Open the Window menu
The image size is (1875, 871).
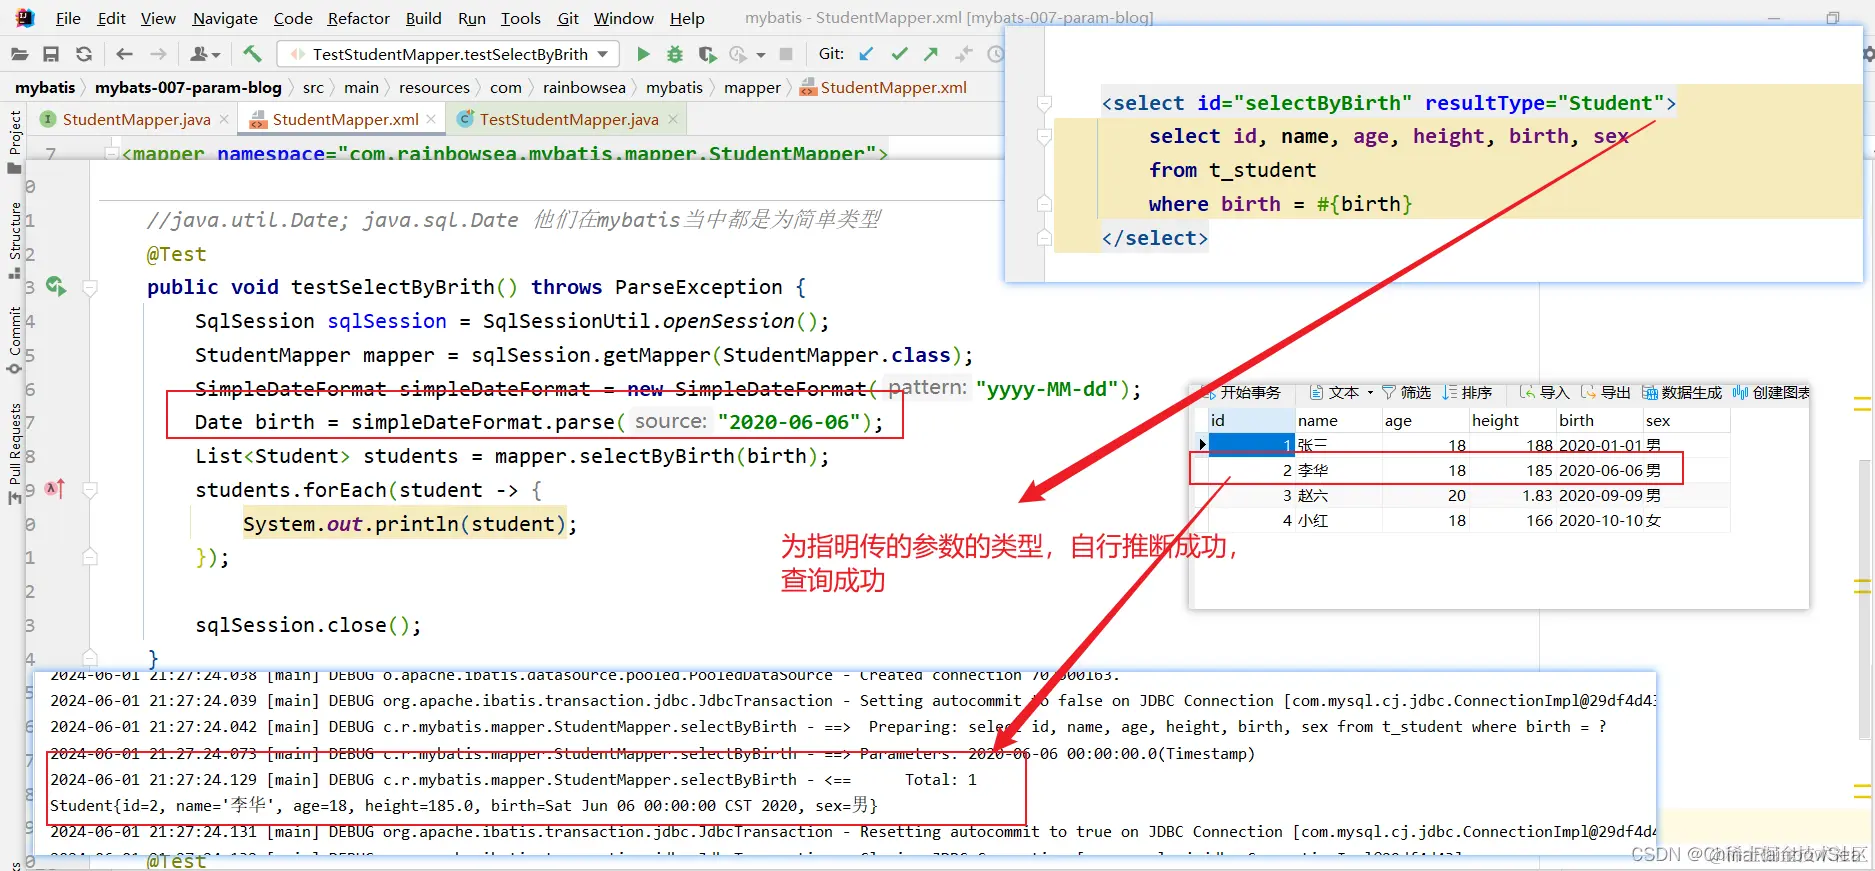pos(623,18)
